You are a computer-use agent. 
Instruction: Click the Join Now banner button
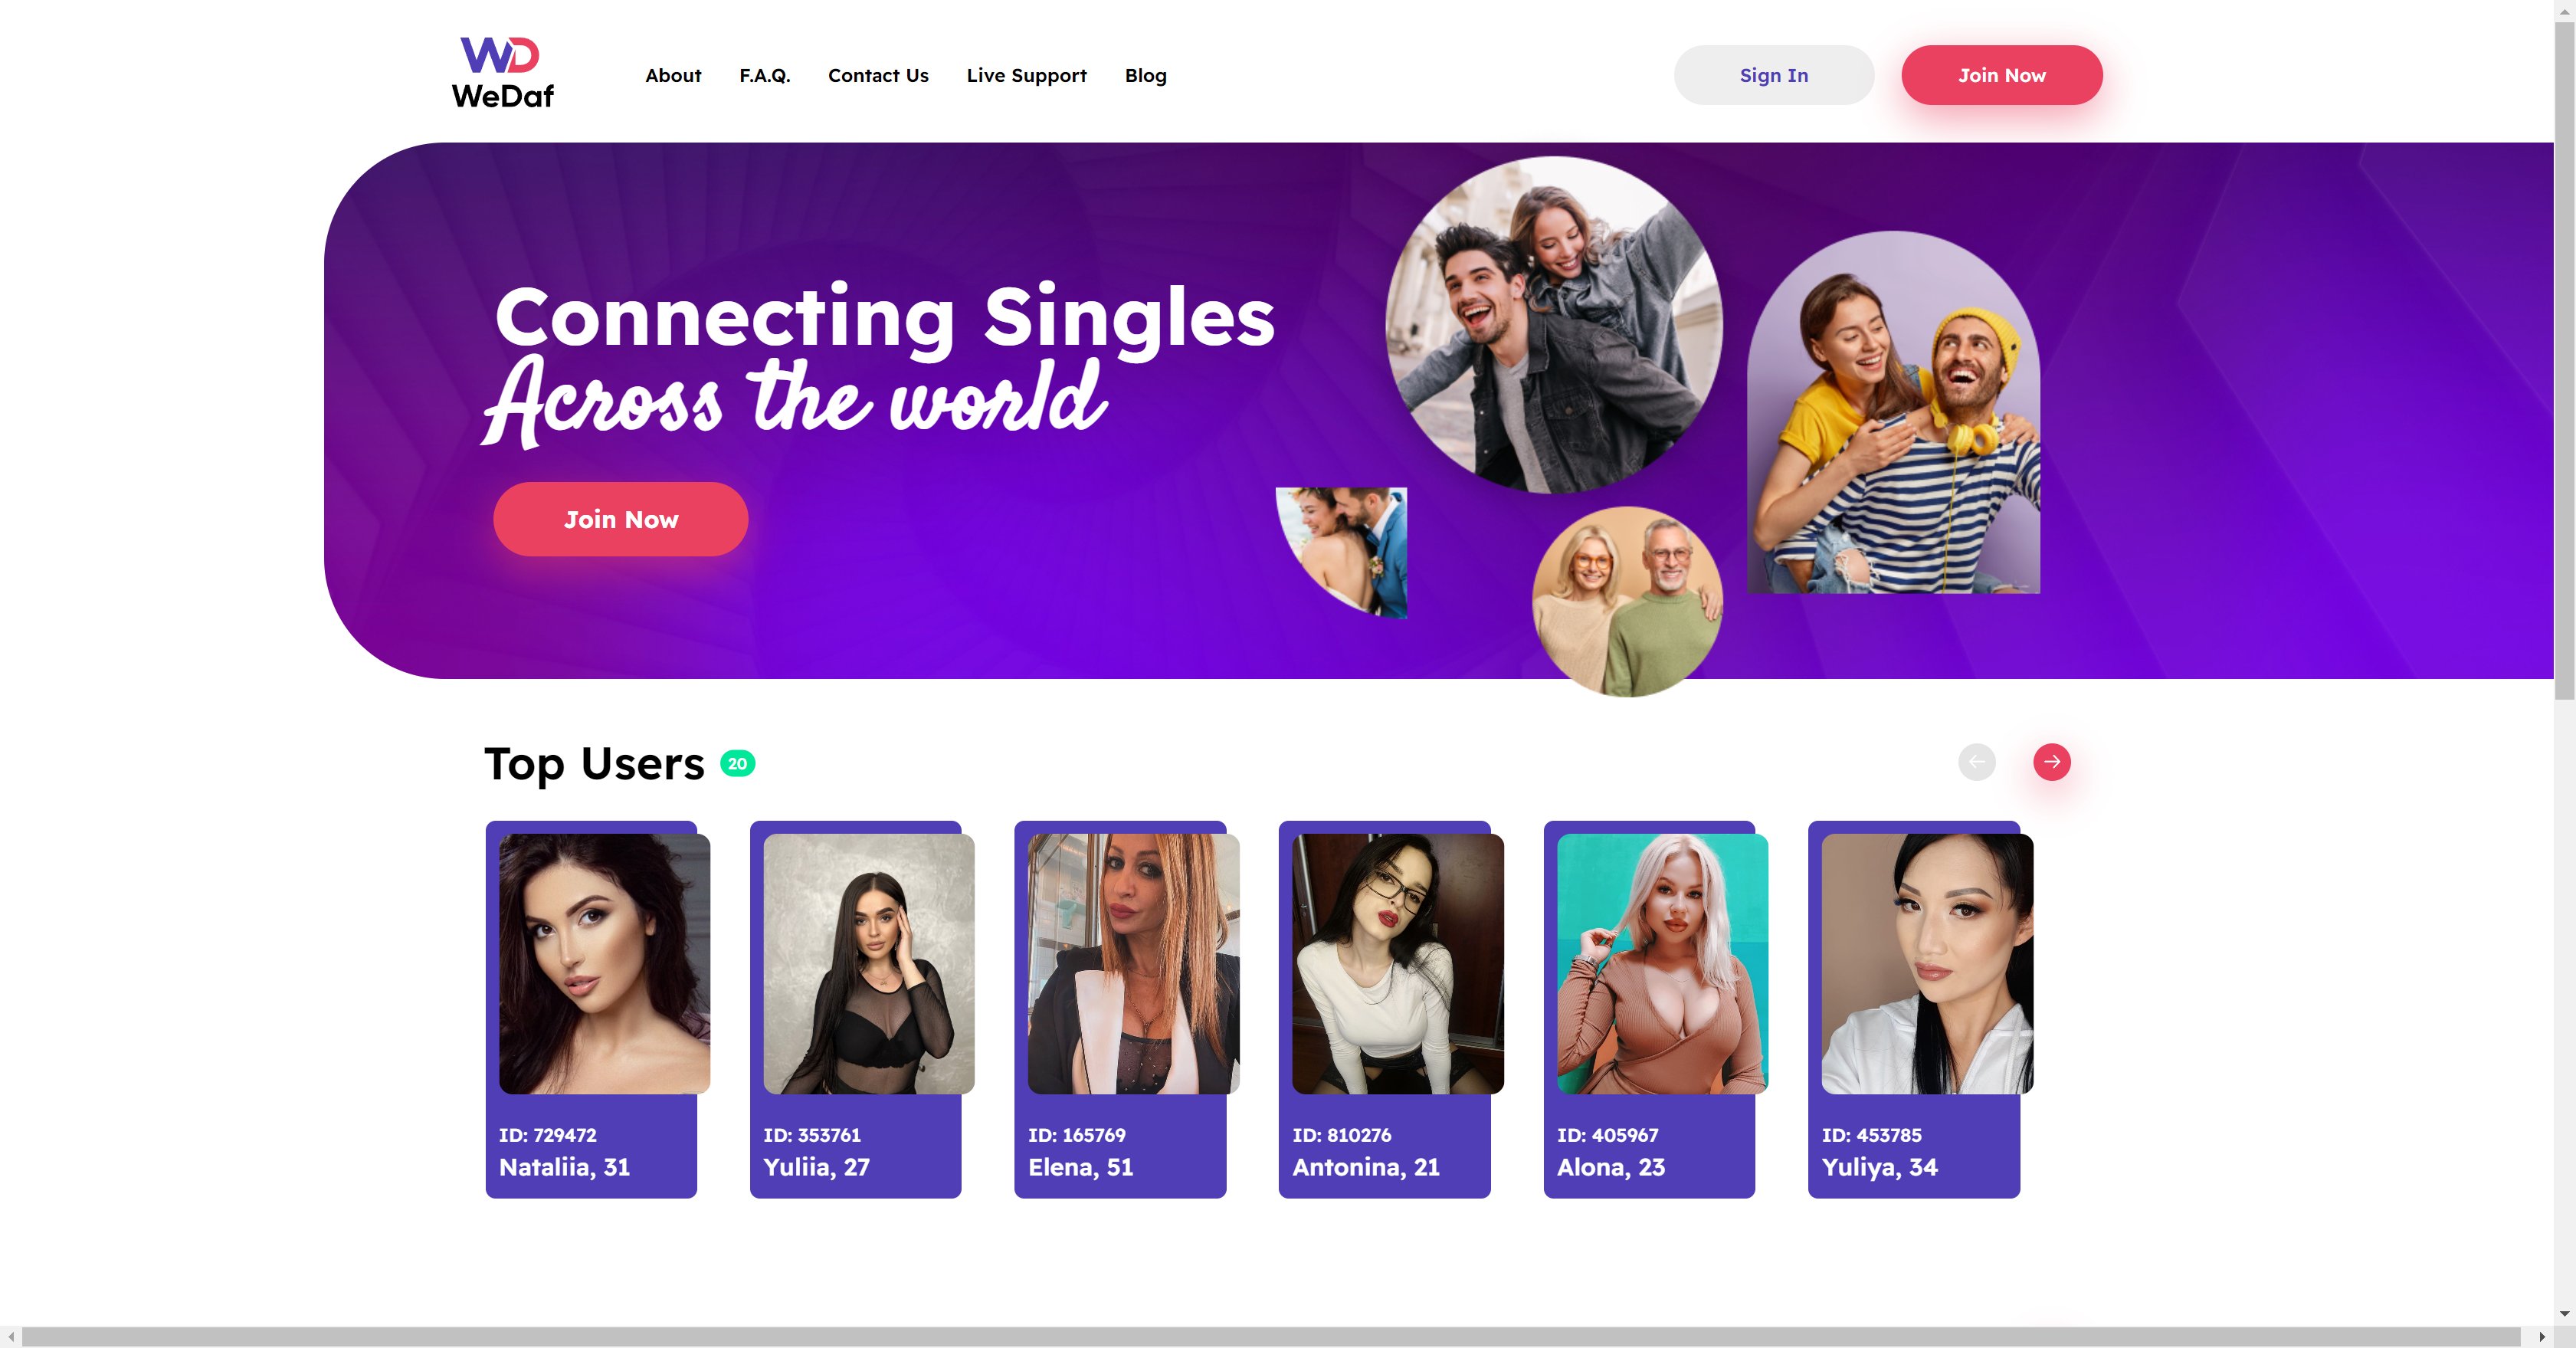pyautogui.click(x=620, y=519)
